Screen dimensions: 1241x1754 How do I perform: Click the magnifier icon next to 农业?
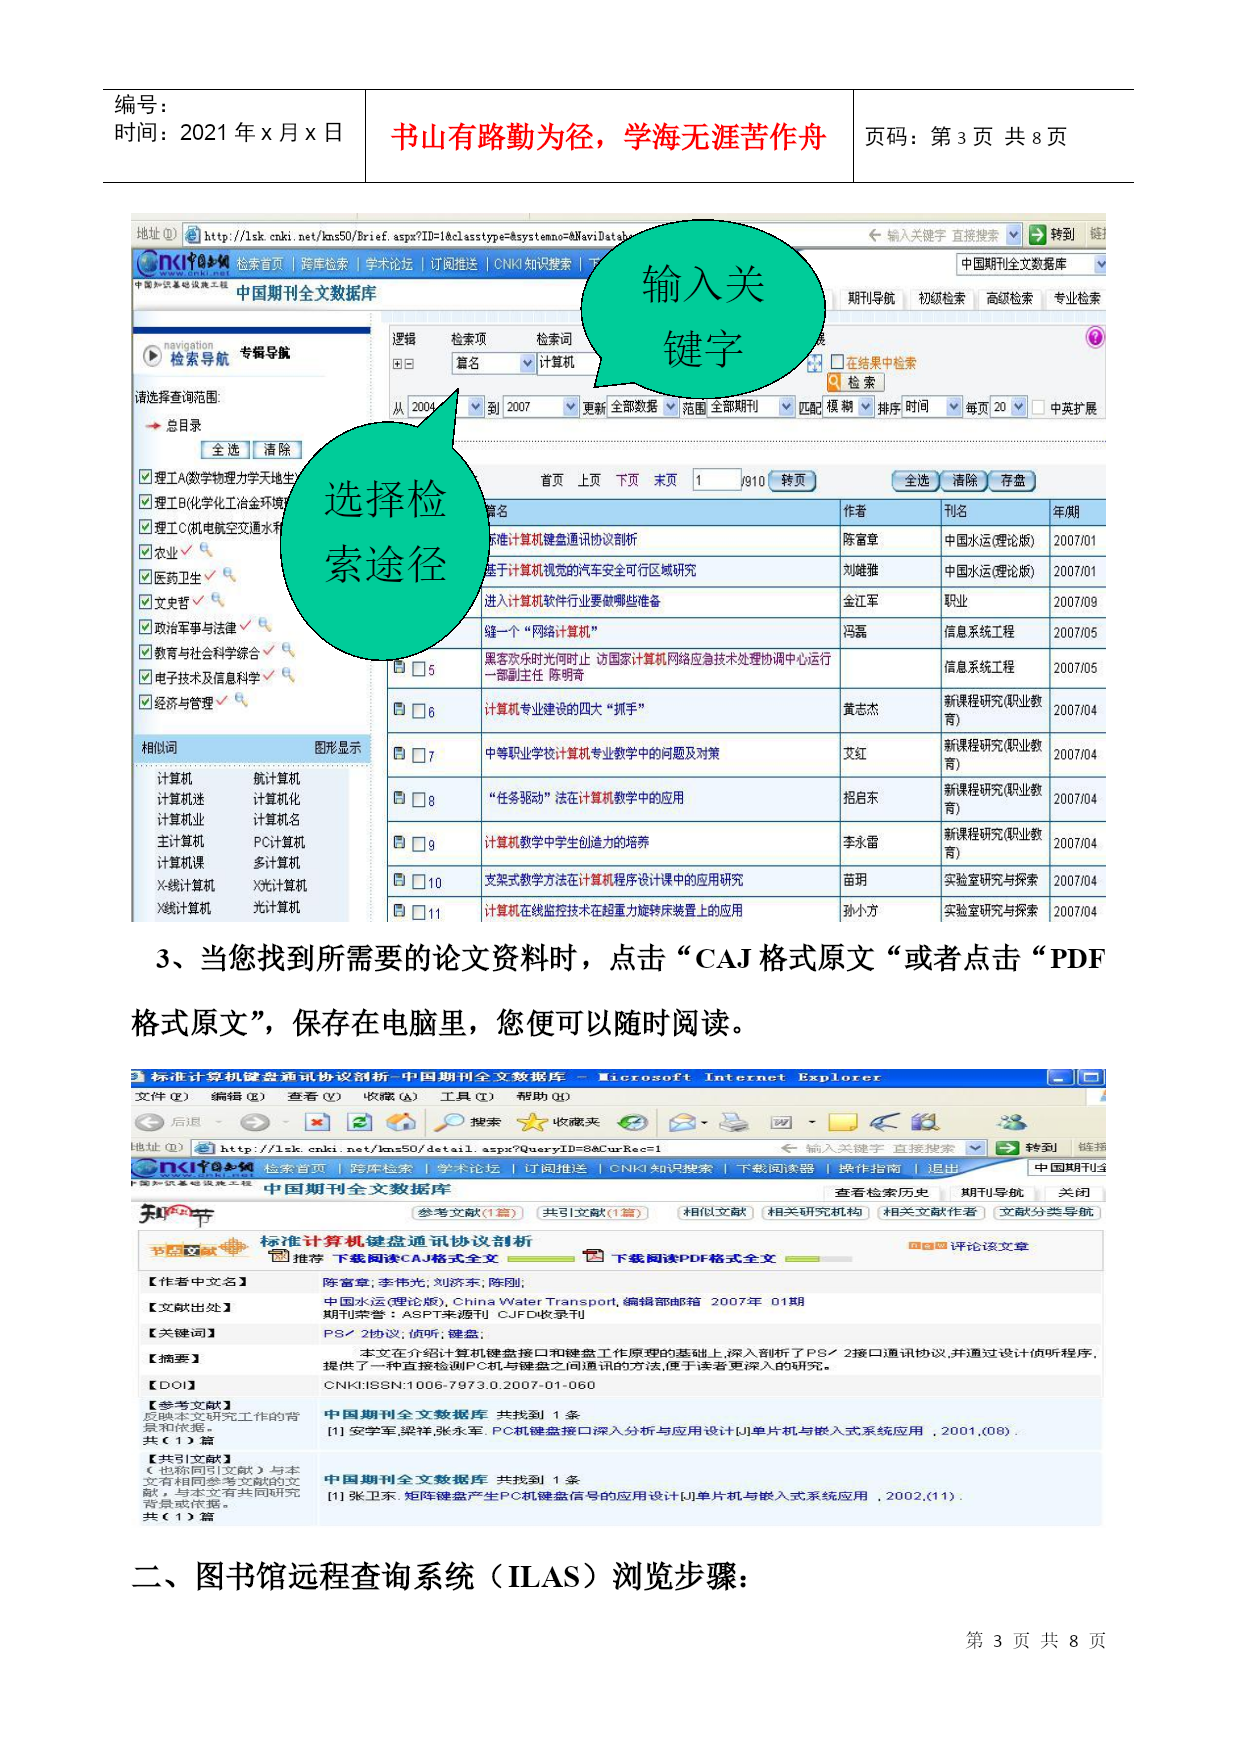(206, 549)
